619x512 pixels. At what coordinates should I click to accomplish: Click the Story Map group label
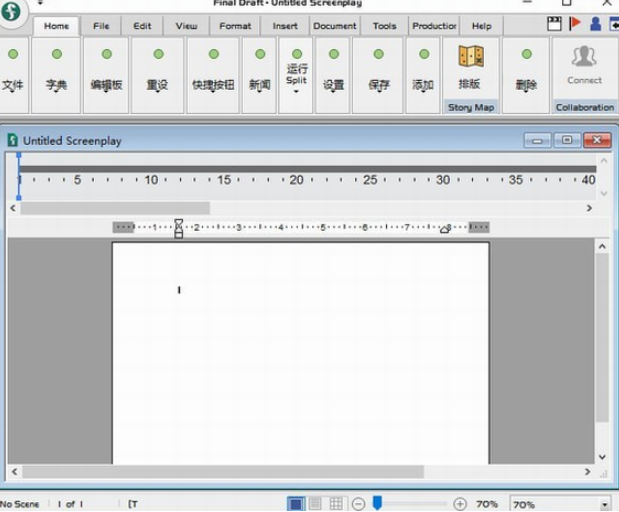click(x=471, y=107)
